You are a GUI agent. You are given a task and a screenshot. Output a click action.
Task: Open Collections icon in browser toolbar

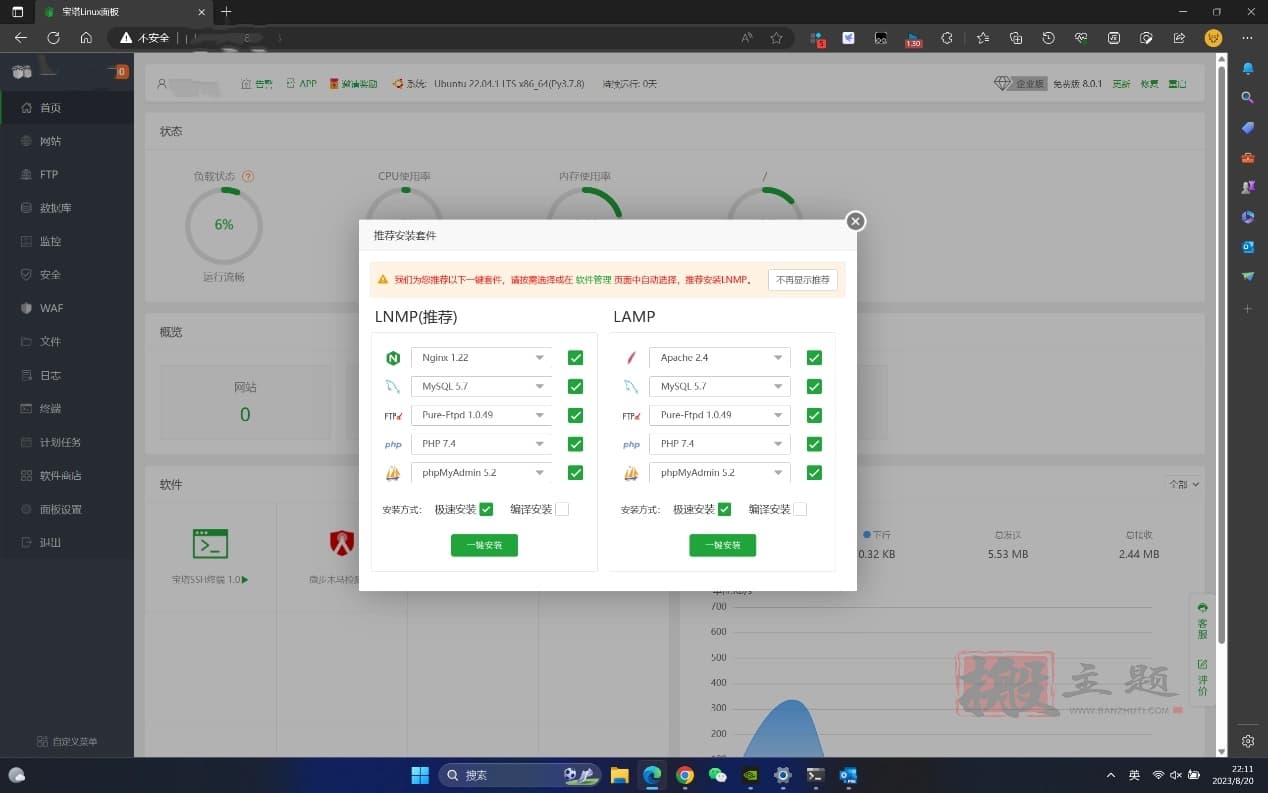coord(1016,37)
